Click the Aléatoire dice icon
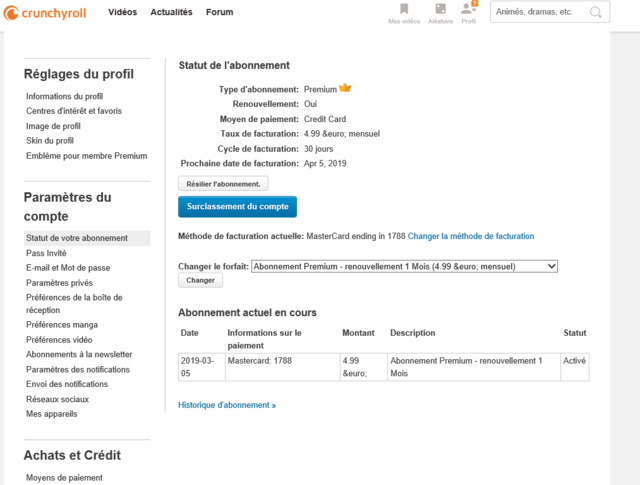 (440, 9)
